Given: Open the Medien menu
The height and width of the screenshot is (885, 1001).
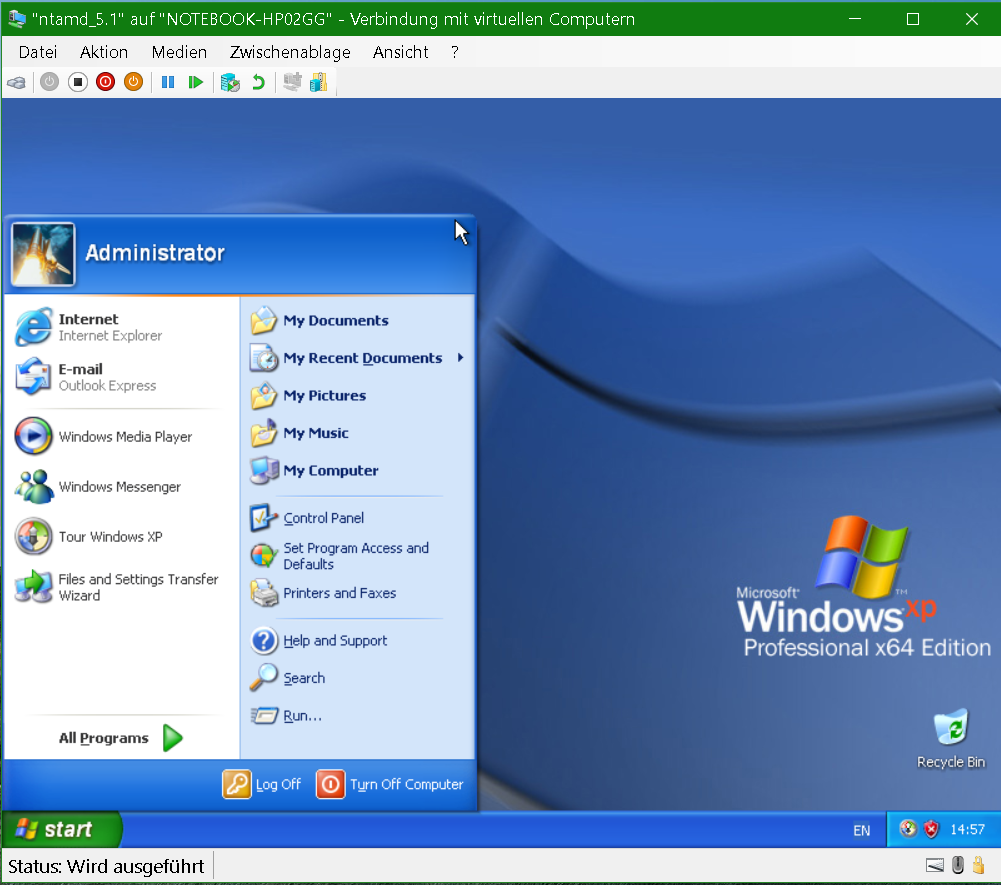Looking at the screenshot, I should point(179,52).
